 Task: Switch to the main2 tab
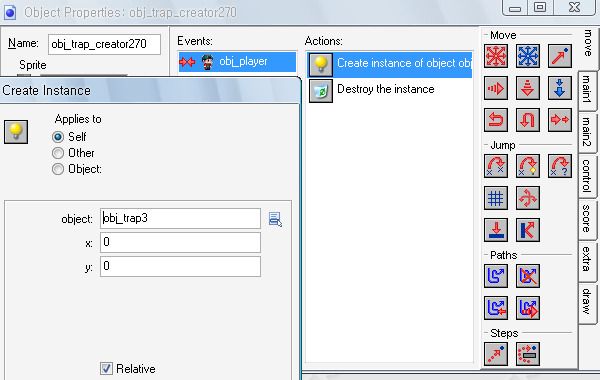pyautogui.click(x=587, y=133)
